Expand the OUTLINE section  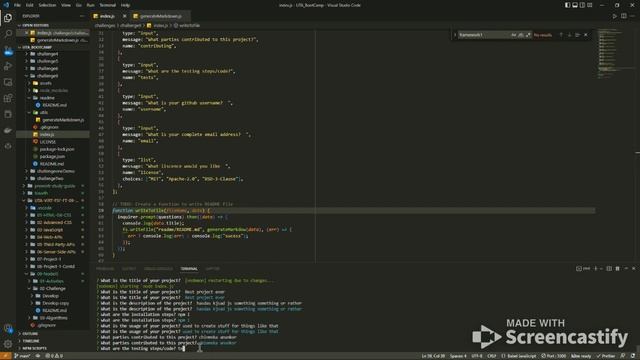click(53, 334)
